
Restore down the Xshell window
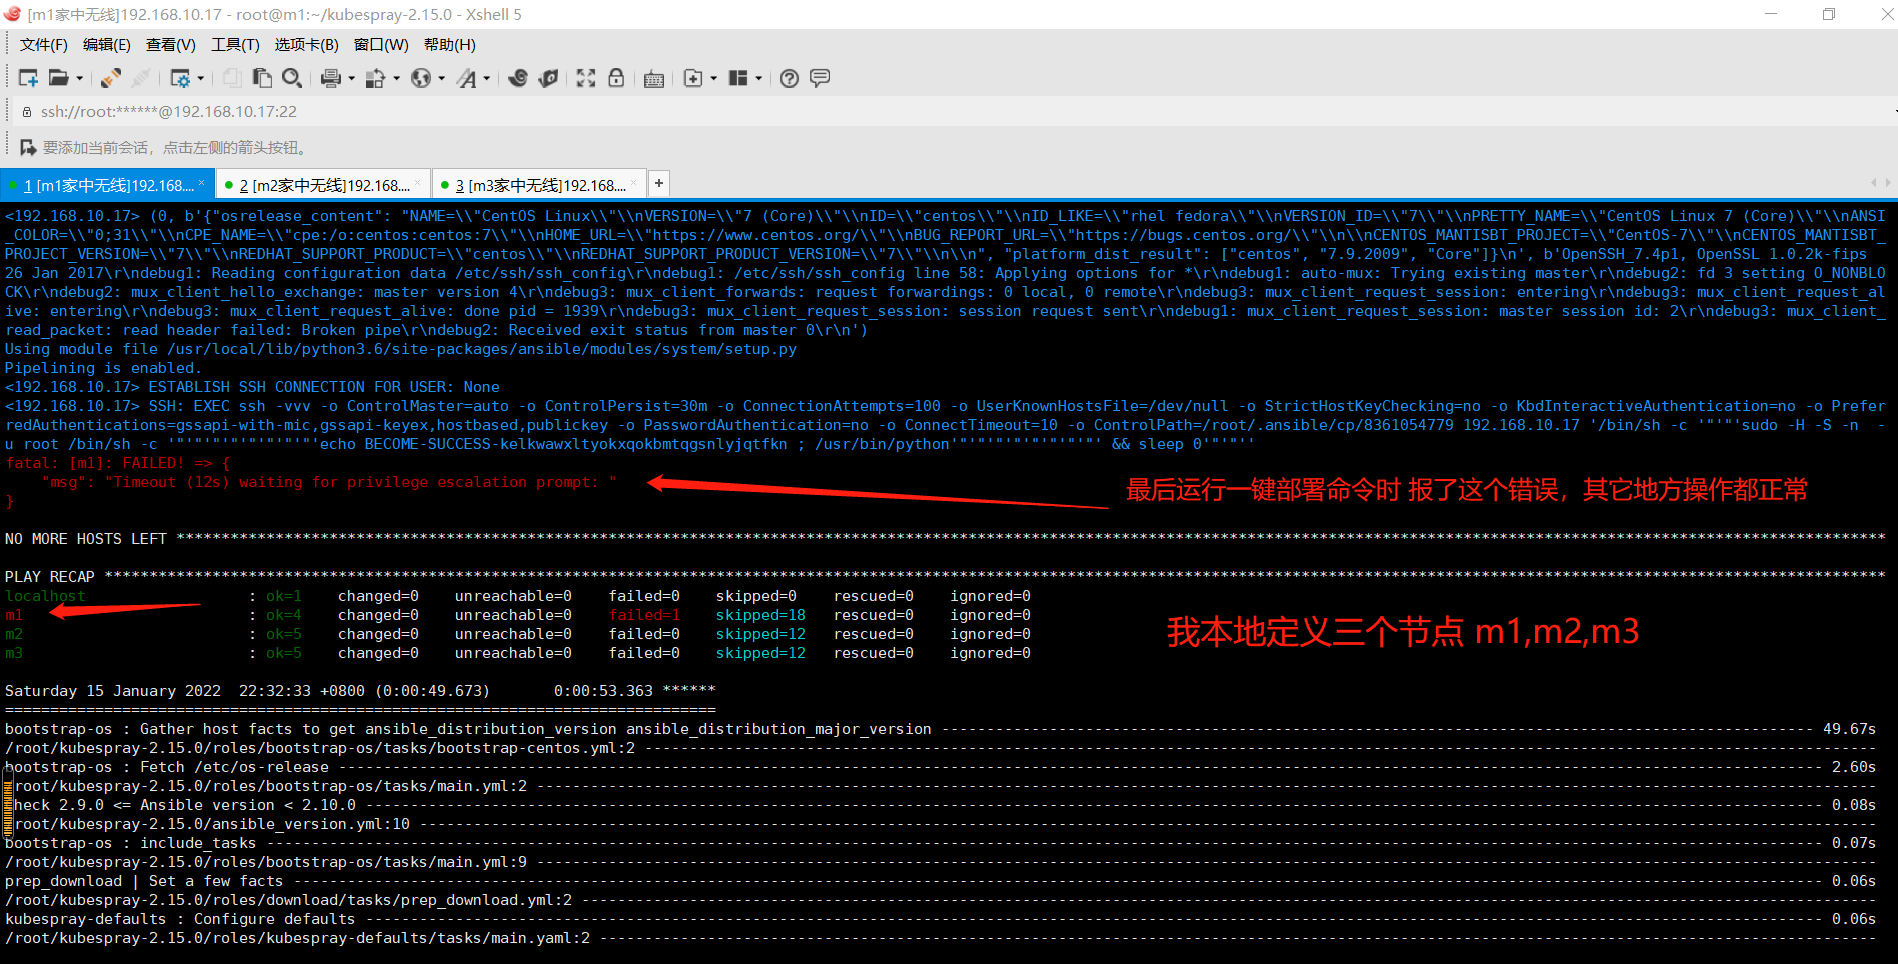tap(1829, 14)
